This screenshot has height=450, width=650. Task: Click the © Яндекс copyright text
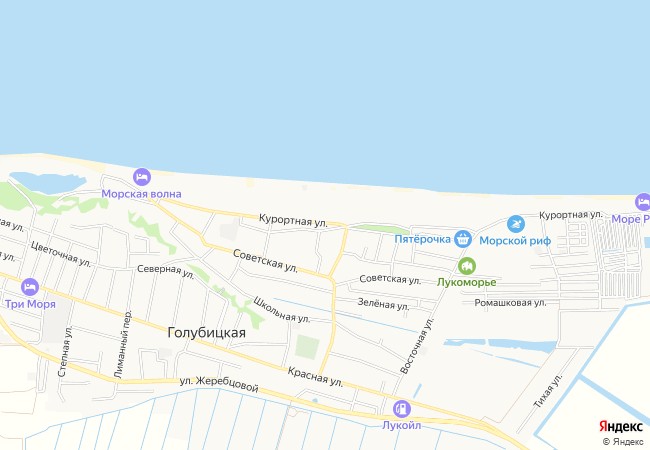pyautogui.click(x=623, y=442)
